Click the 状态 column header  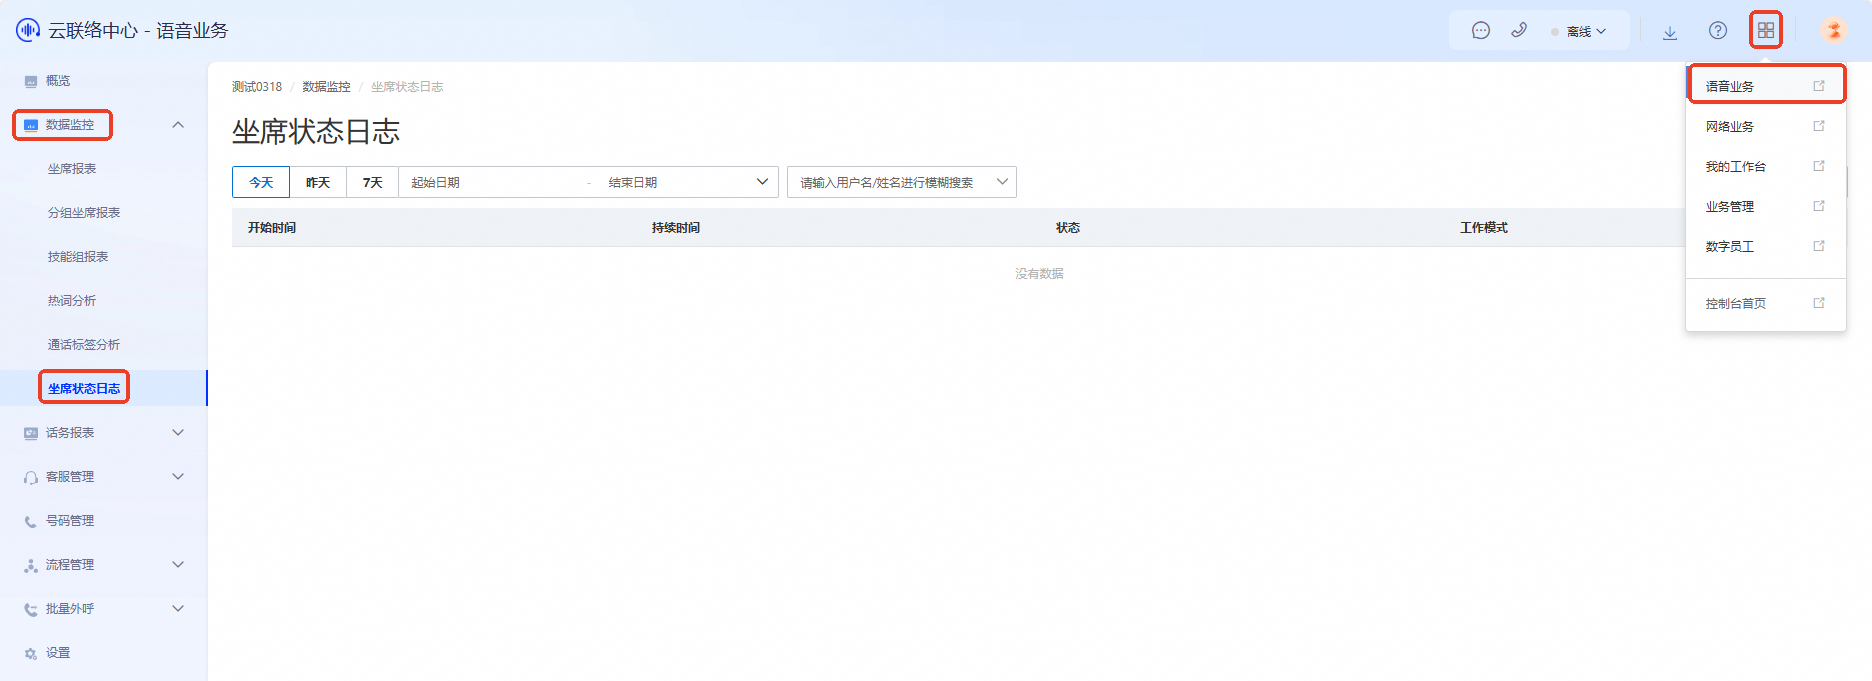1068,228
